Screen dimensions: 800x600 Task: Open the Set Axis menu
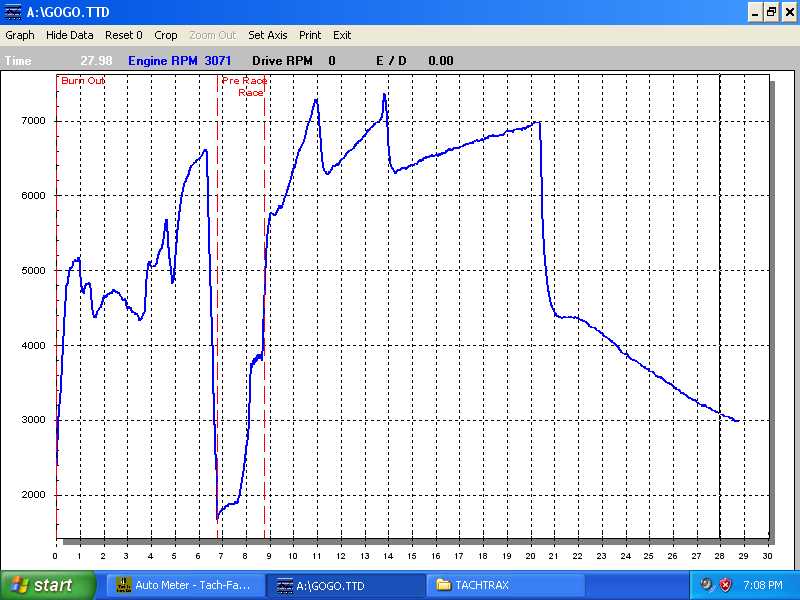tap(267, 35)
